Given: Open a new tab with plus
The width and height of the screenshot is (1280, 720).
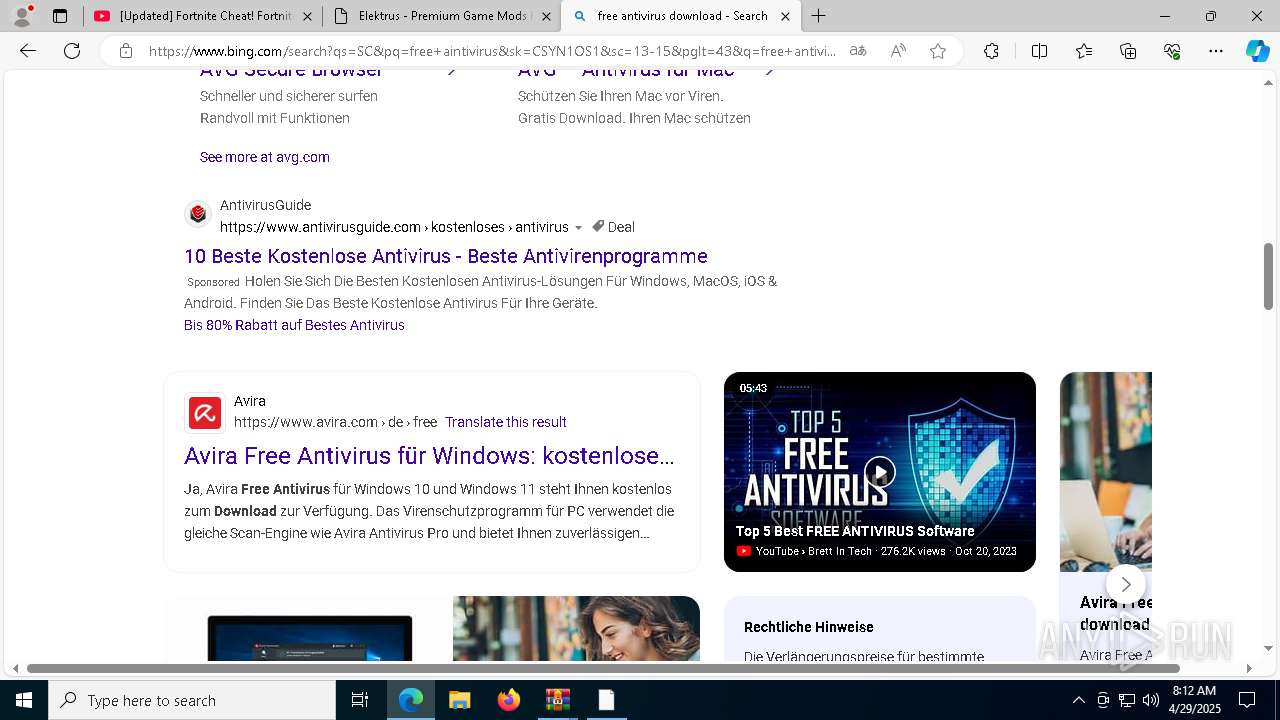Looking at the screenshot, I should pos(818,16).
